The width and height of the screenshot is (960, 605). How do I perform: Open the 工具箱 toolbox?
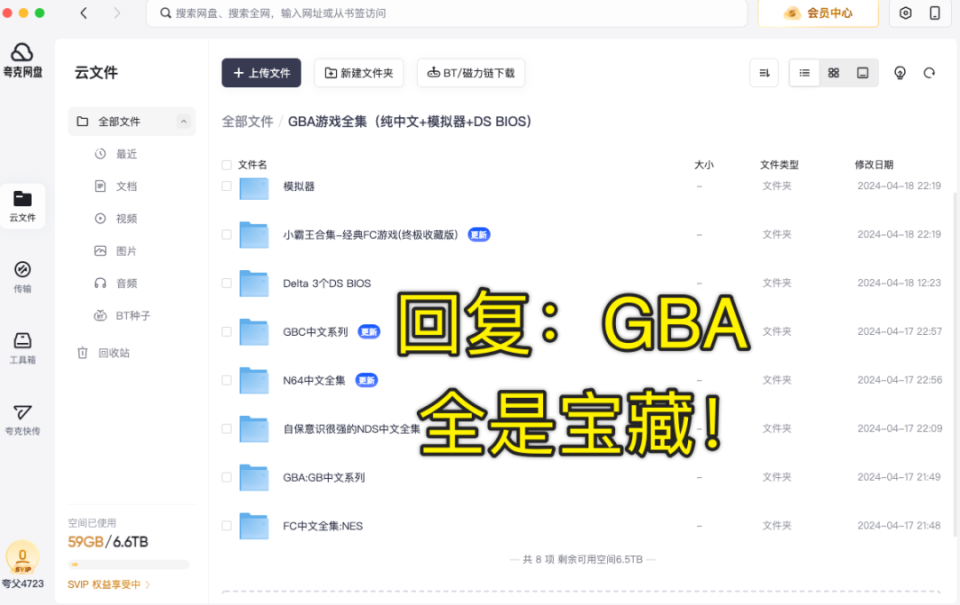23,348
